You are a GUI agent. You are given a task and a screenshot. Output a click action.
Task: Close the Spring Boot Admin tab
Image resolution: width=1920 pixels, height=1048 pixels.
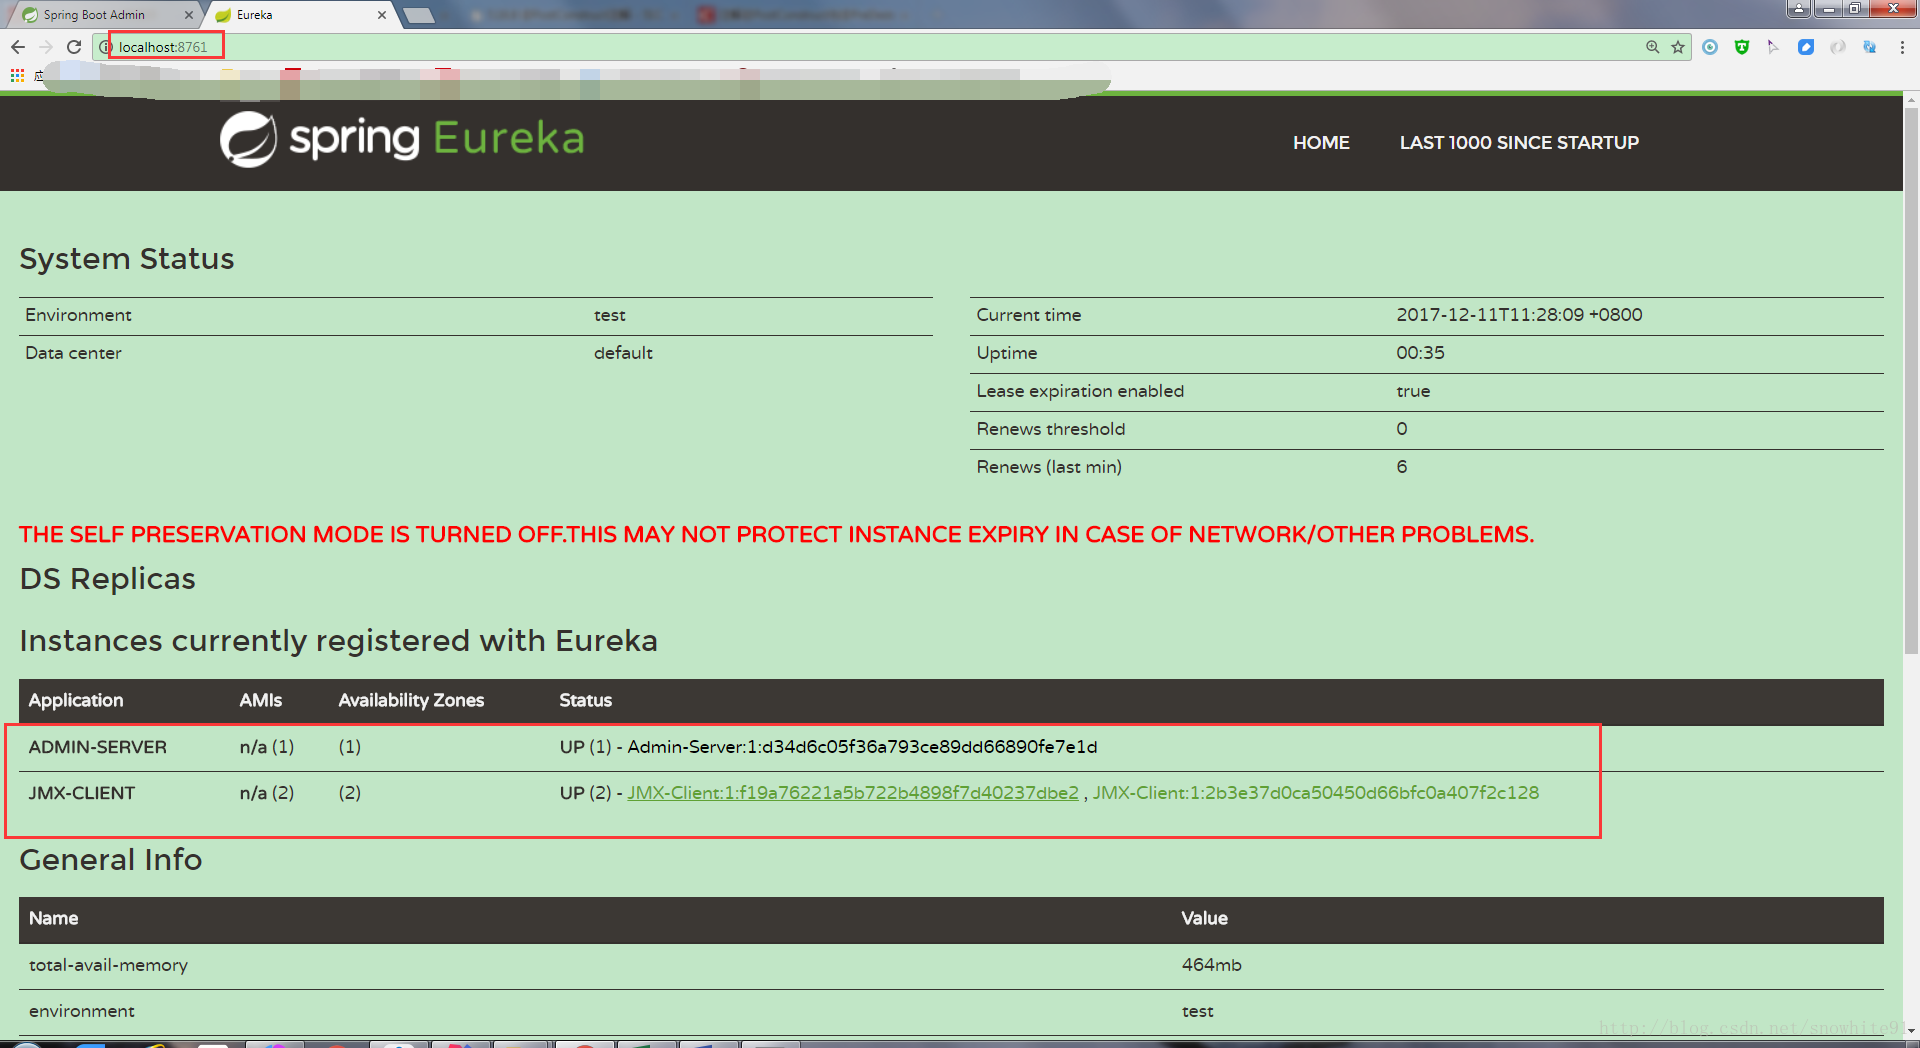pos(188,15)
